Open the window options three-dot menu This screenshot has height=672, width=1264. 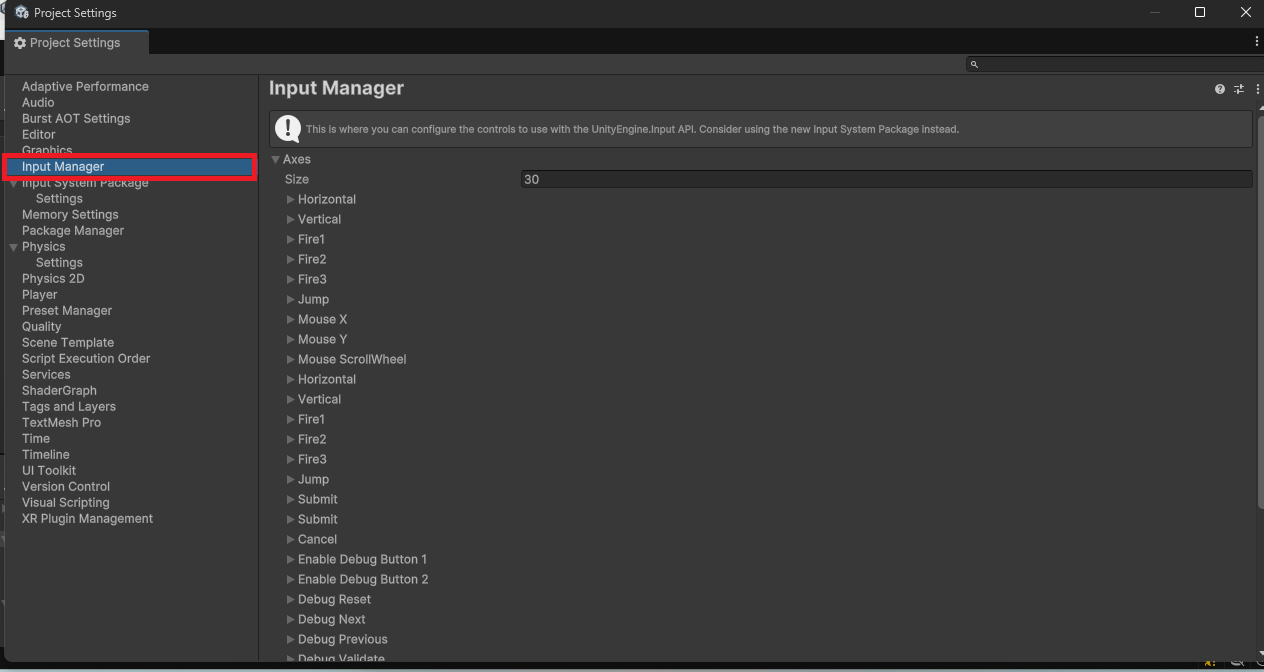pyautogui.click(x=1256, y=41)
